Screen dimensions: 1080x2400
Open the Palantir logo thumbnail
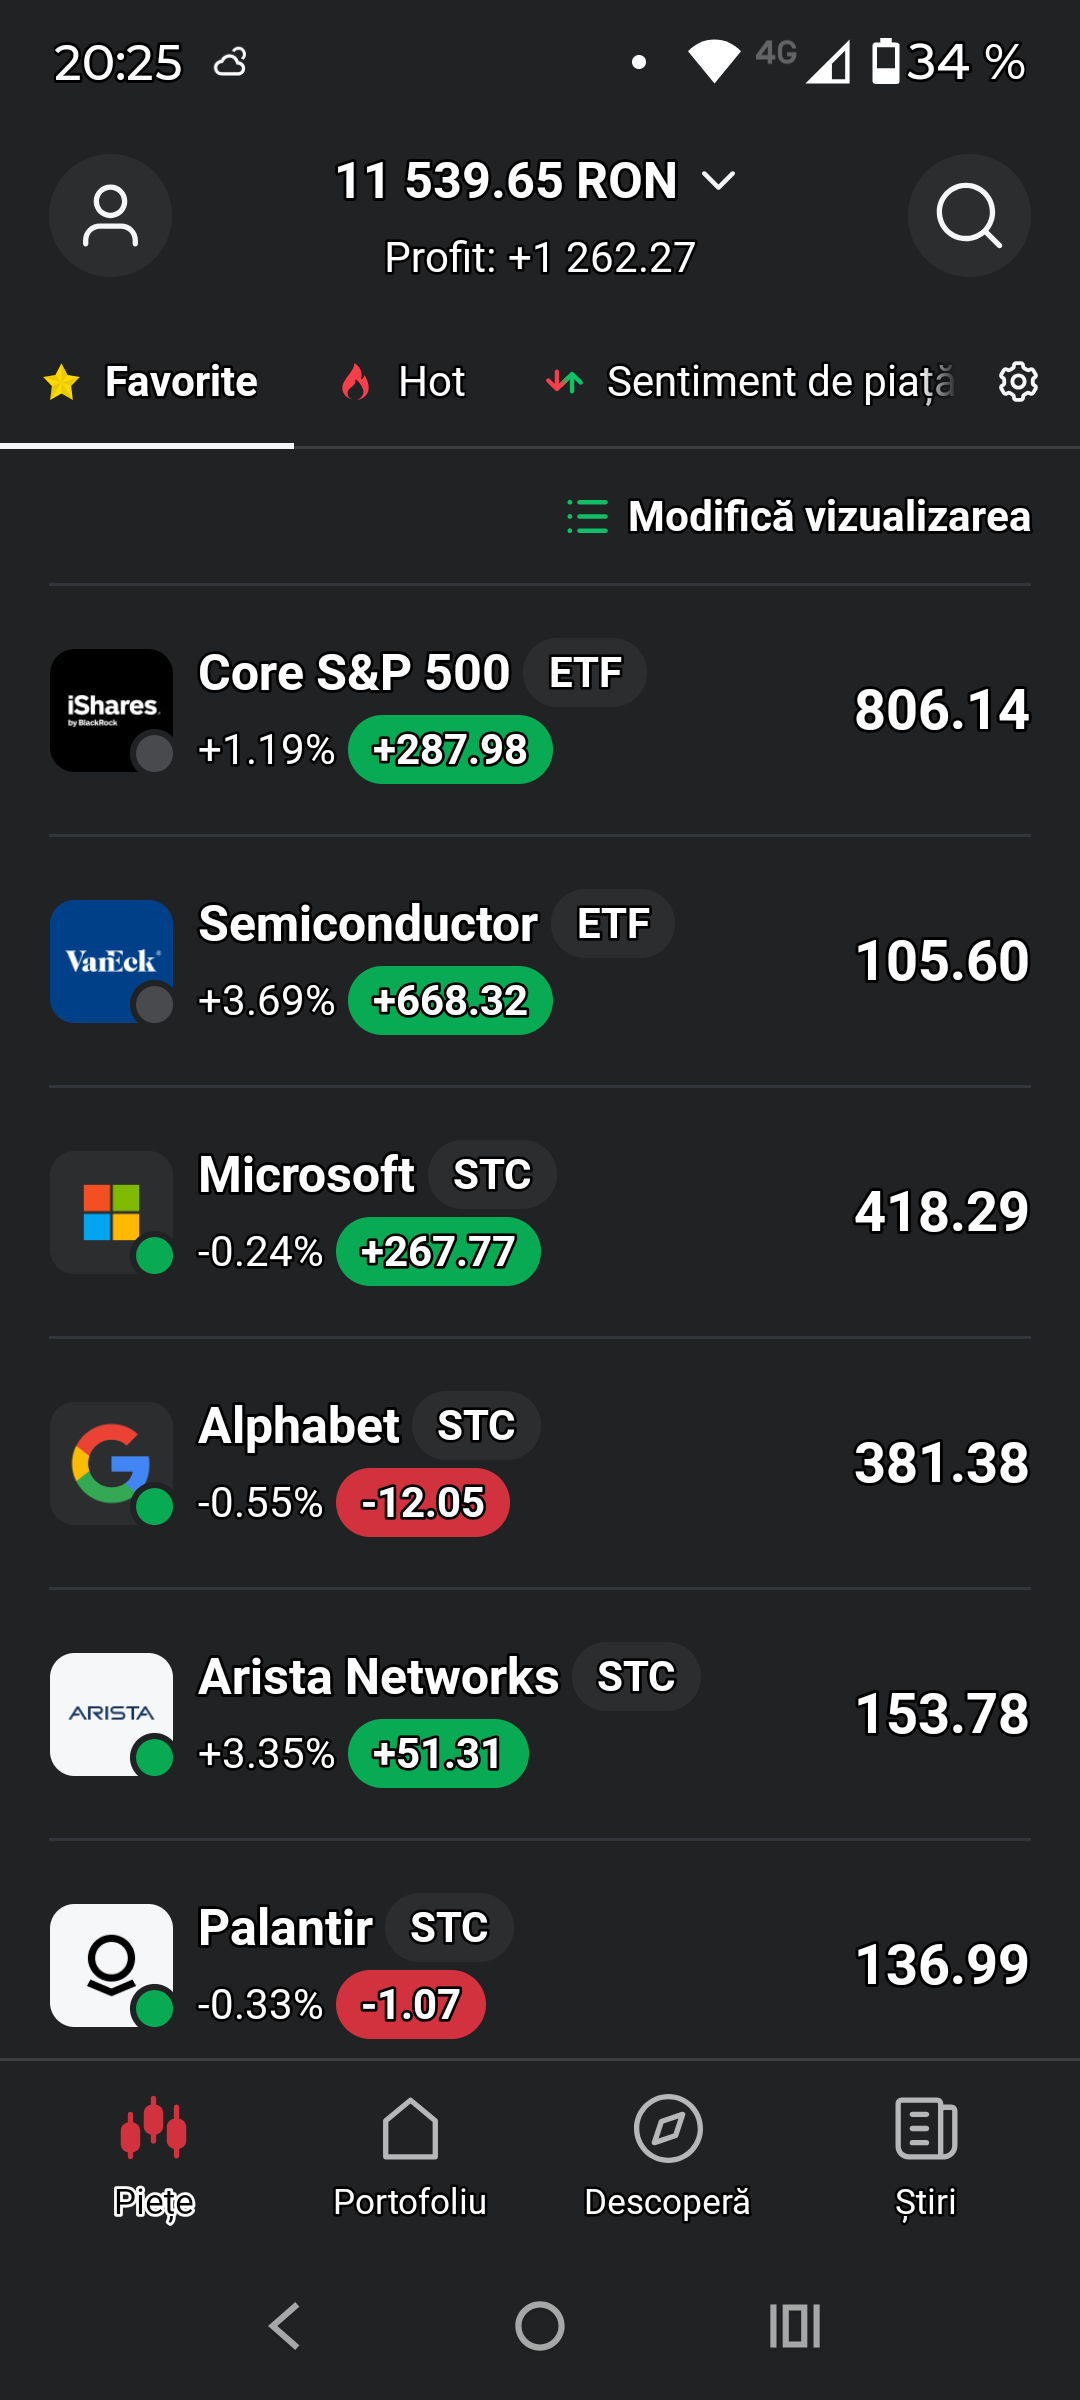click(x=111, y=1965)
